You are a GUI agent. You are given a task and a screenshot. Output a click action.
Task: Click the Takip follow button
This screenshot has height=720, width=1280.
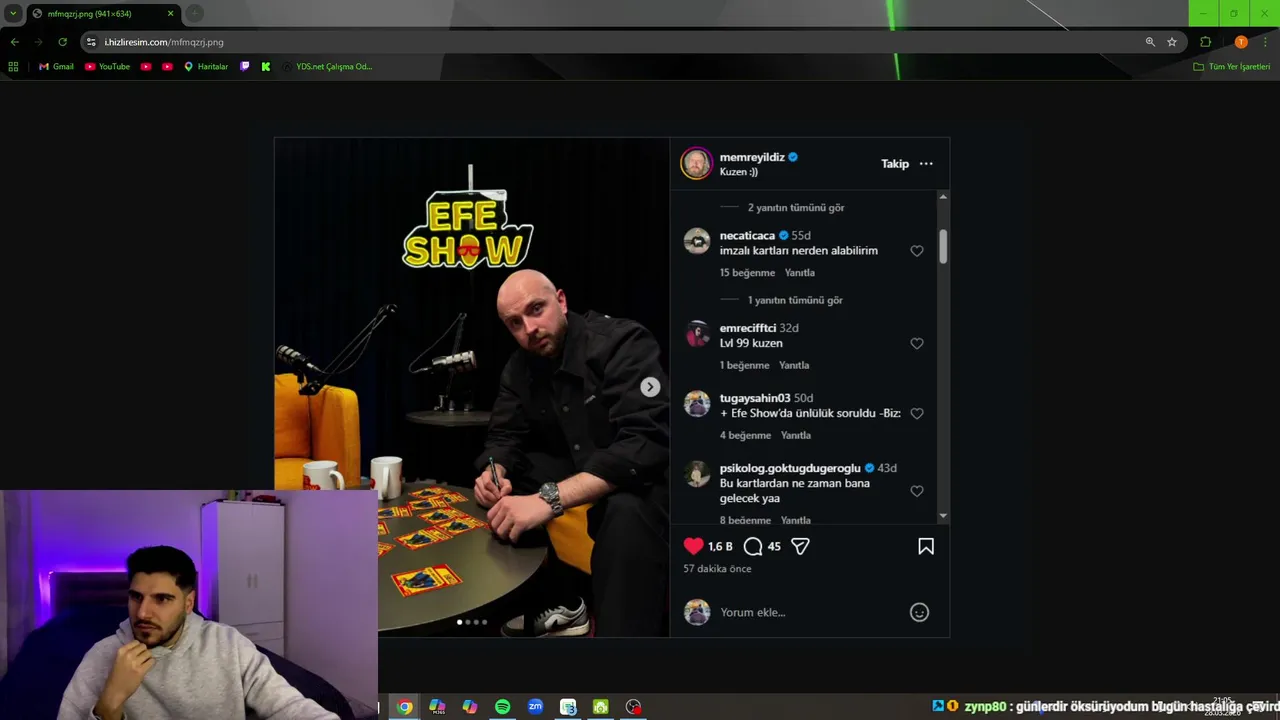click(895, 164)
